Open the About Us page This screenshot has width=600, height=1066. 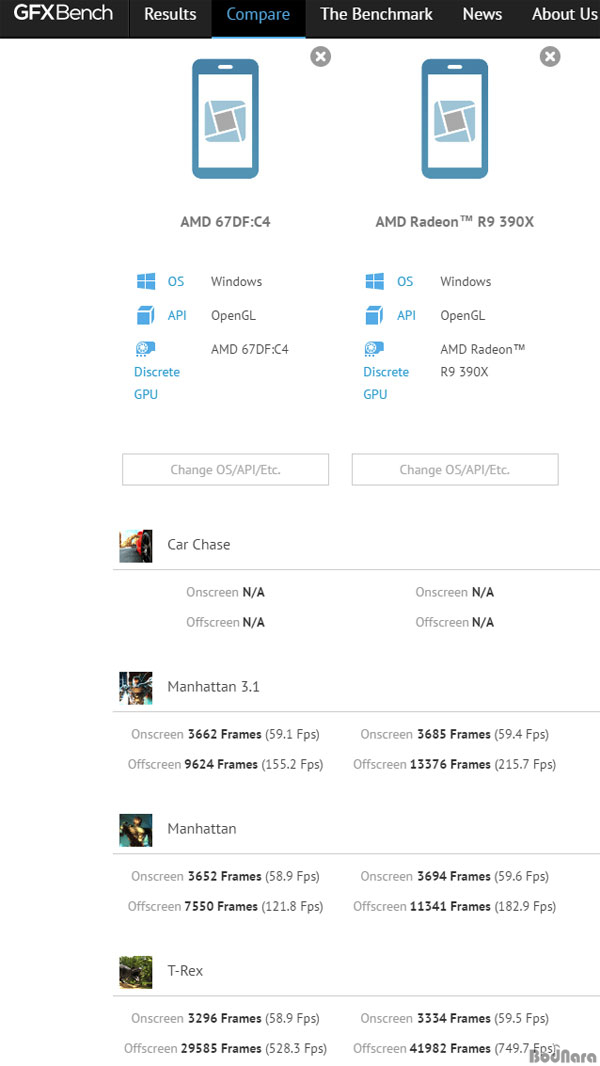click(565, 14)
